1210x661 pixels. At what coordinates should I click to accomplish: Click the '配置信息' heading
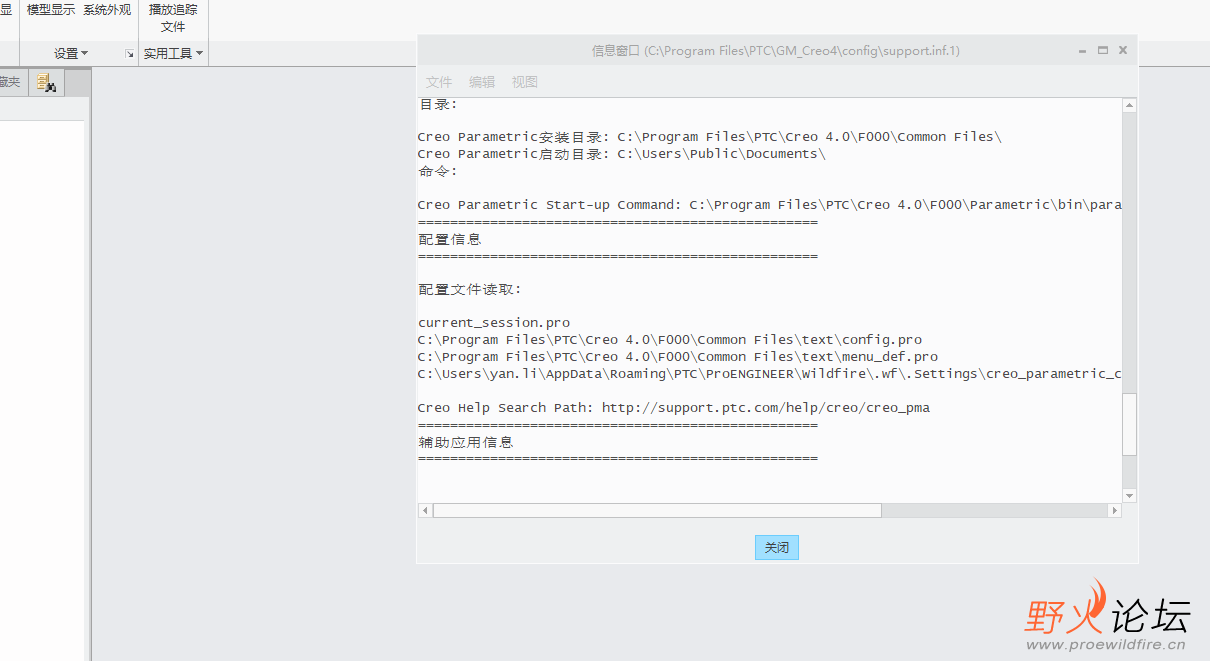[450, 239]
